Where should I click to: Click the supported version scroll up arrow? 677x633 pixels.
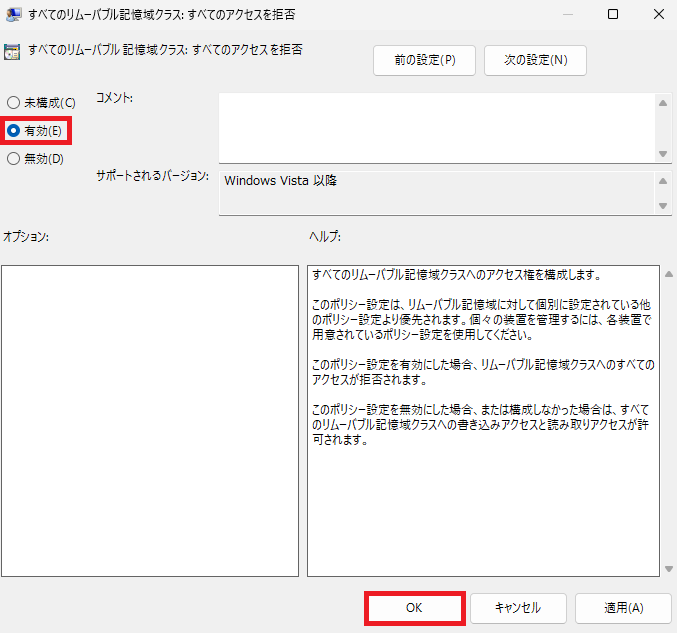tap(663, 181)
